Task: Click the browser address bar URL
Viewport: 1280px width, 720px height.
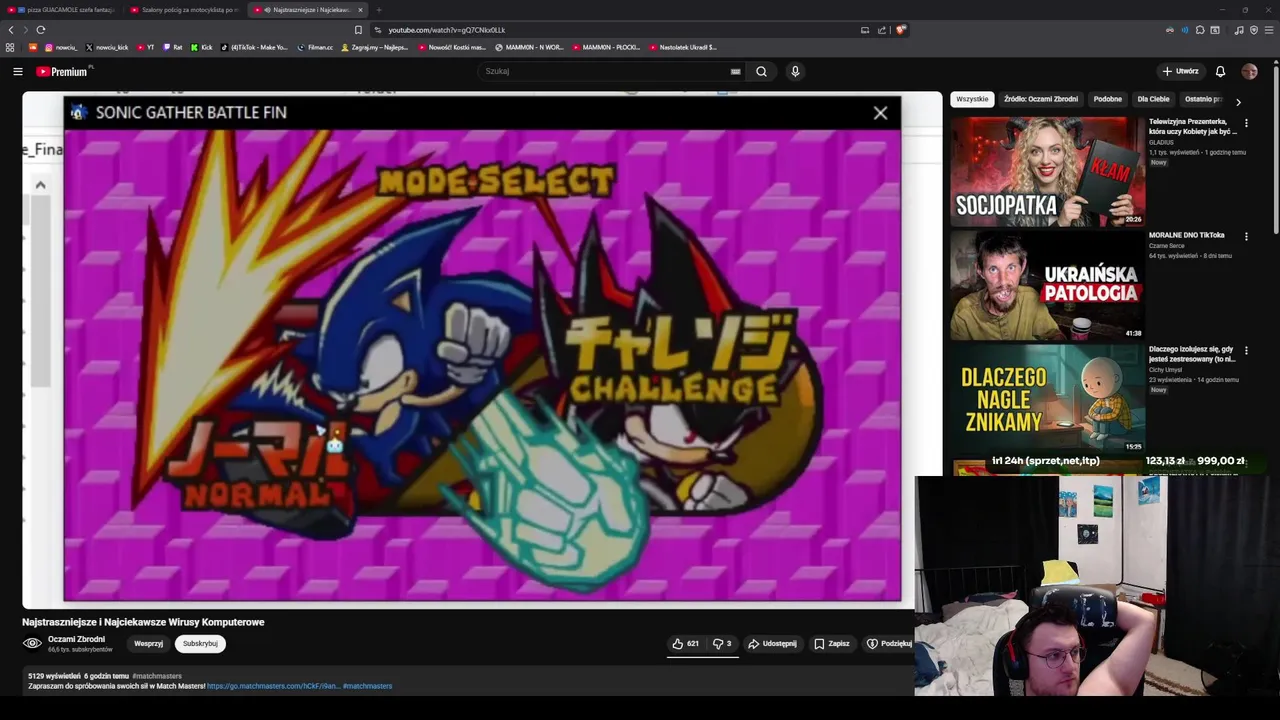Action: tap(446, 30)
